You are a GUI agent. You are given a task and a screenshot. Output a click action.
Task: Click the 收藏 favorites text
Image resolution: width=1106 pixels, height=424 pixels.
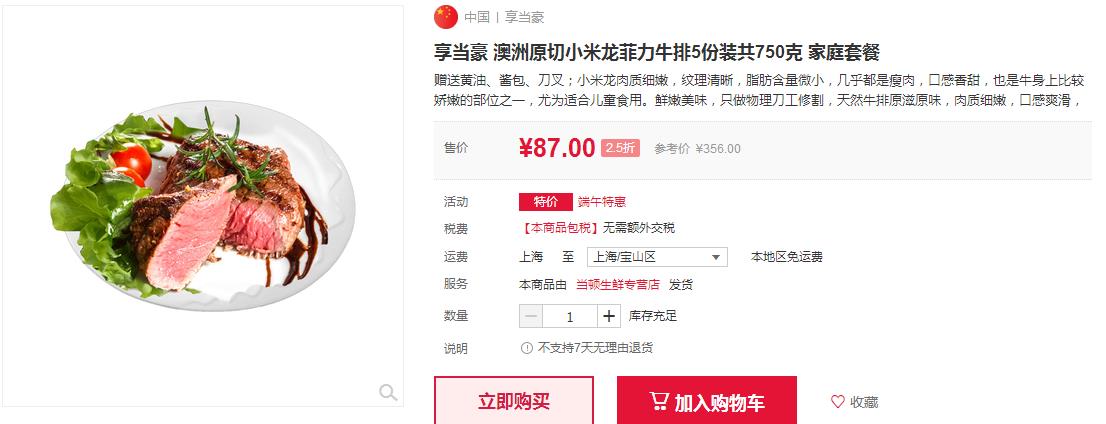864,402
